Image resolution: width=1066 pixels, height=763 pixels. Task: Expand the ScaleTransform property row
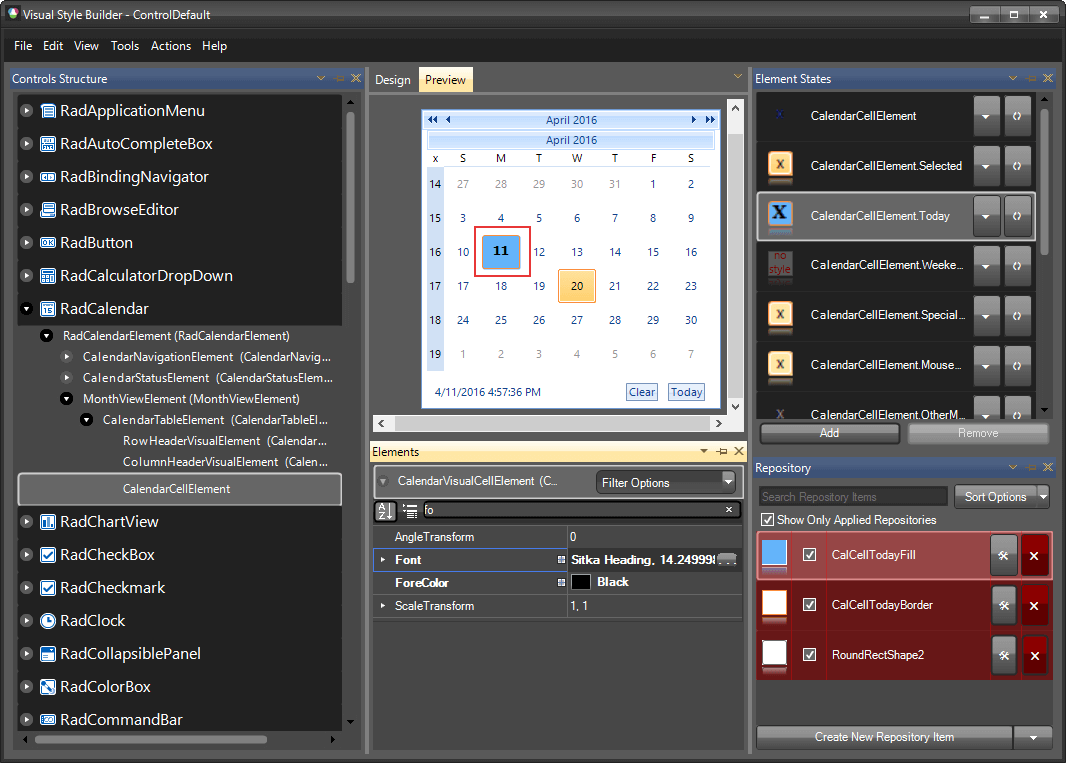[383, 605]
